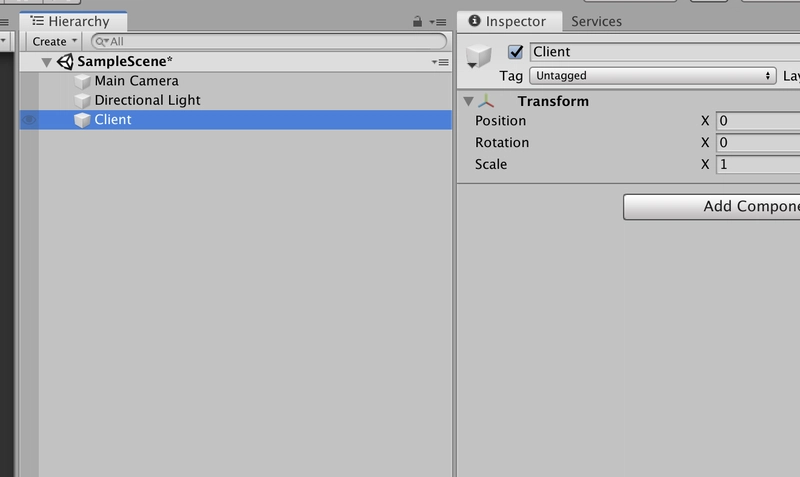Image resolution: width=800 pixels, height=477 pixels.
Task: Select the Hierarchy tab
Action: [73, 21]
